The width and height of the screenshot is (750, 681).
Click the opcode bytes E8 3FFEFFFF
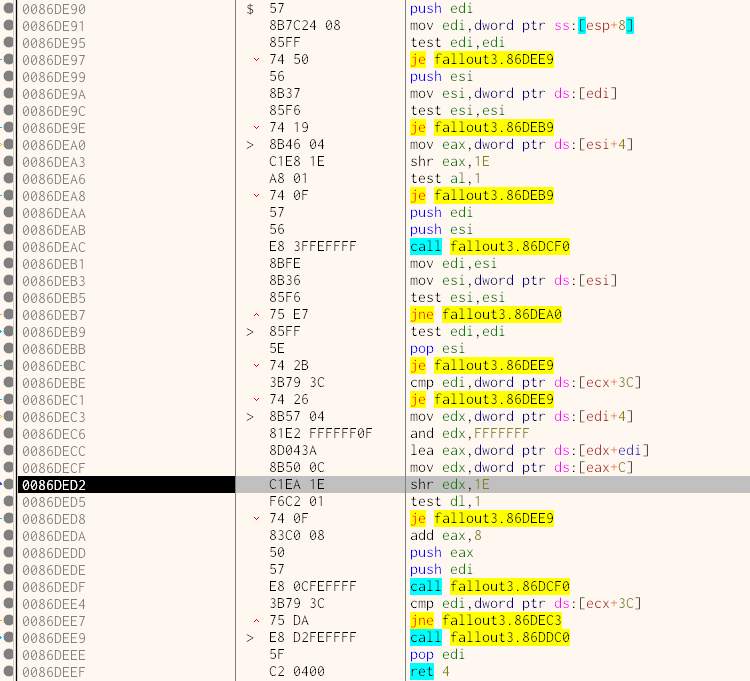pyautogui.click(x=313, y=246)
